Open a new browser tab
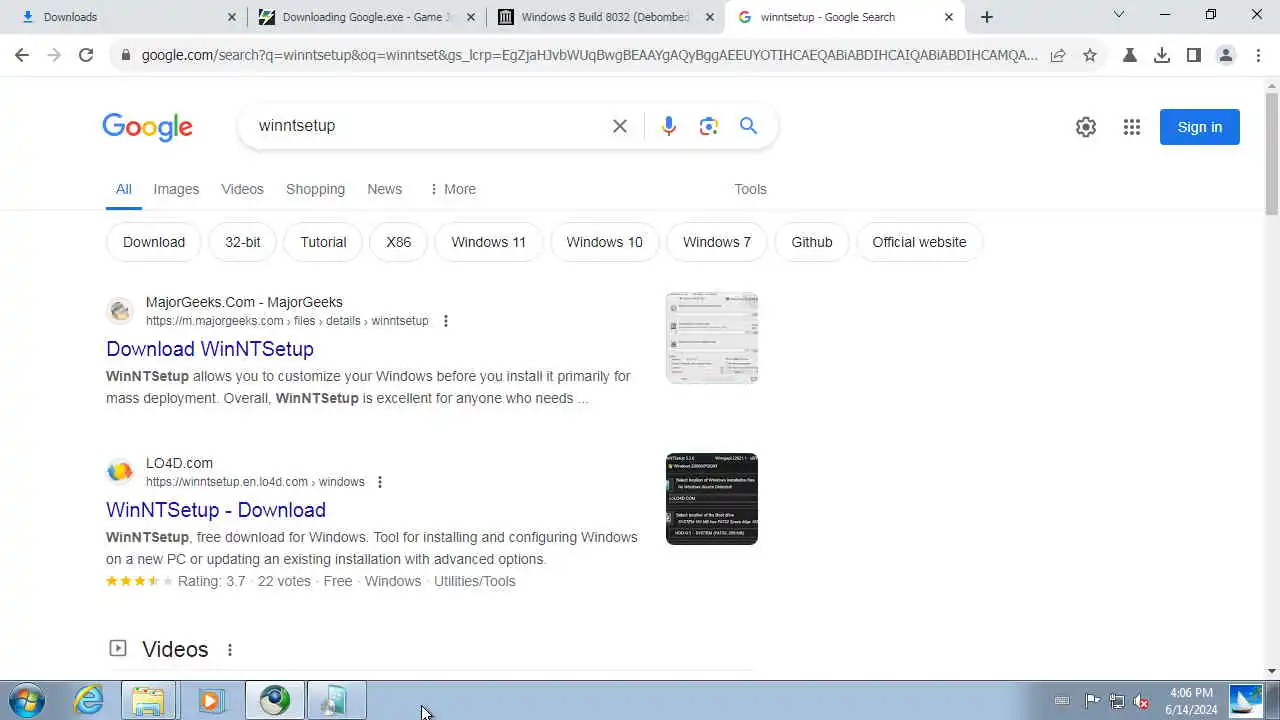1280x720 pixels. click(x=987, y=17)
